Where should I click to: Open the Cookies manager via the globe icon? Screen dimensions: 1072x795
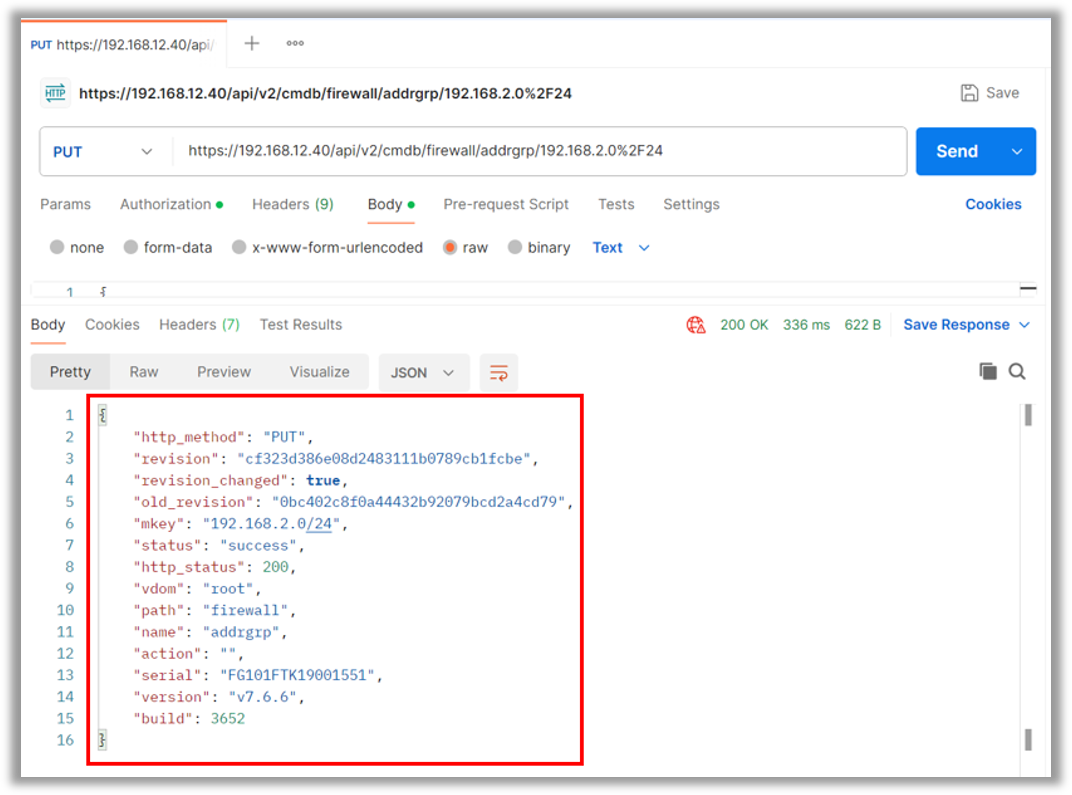click(696, 324)
